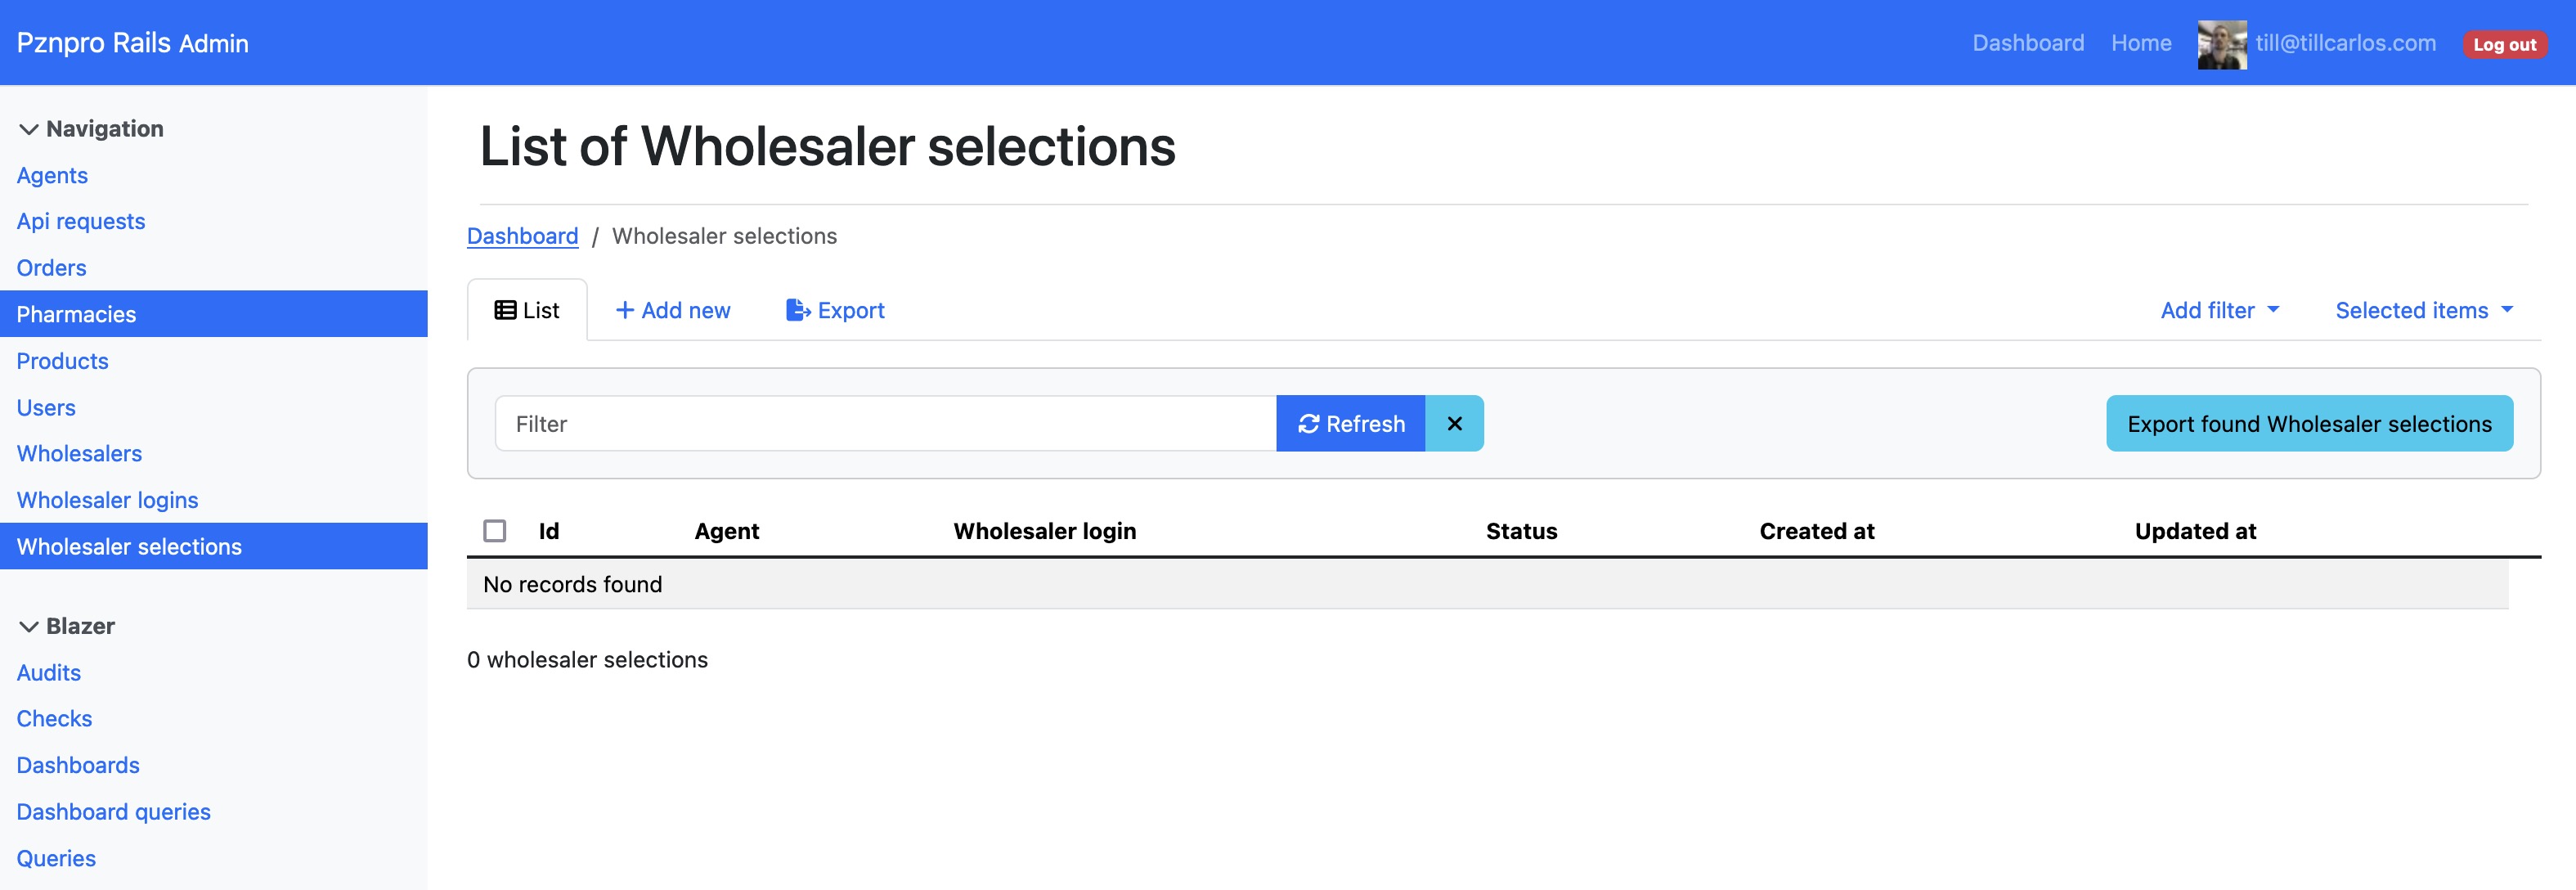
Task: Switch to the List tab
Action: pyautogui.click(x=527, y=310)
